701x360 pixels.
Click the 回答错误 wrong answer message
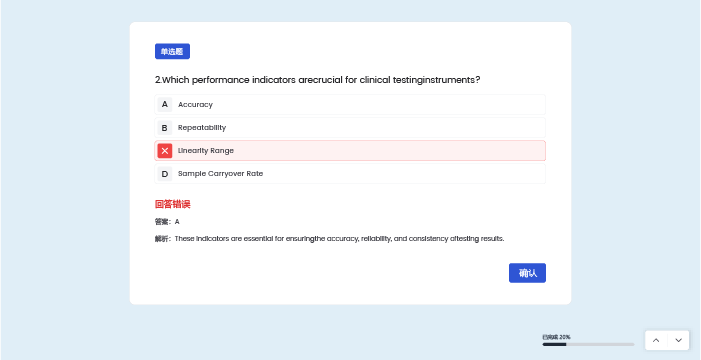pyautogui.click(x=173, y=204)
